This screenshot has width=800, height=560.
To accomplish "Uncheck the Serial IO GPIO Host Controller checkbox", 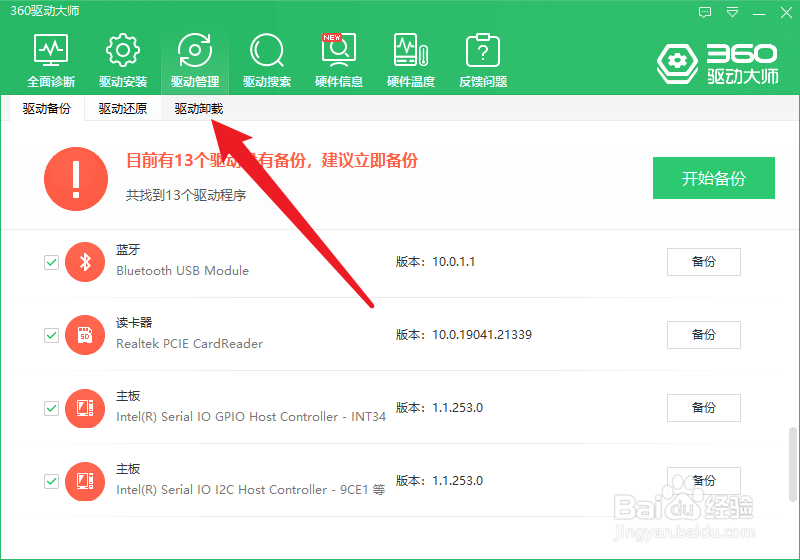I will click(x=52, y=408).
